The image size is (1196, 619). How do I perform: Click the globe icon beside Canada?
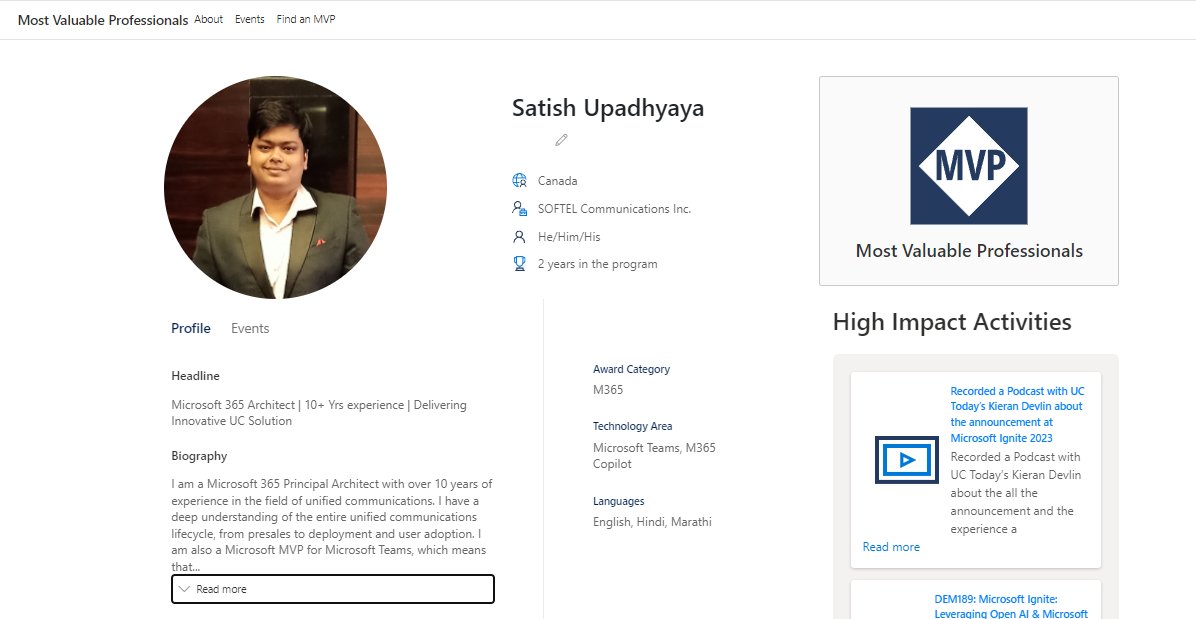(518, 180)
